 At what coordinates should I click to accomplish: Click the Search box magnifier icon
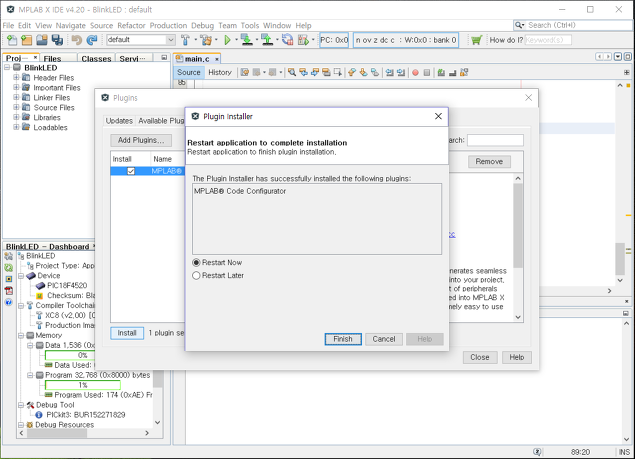pos(518,25)
